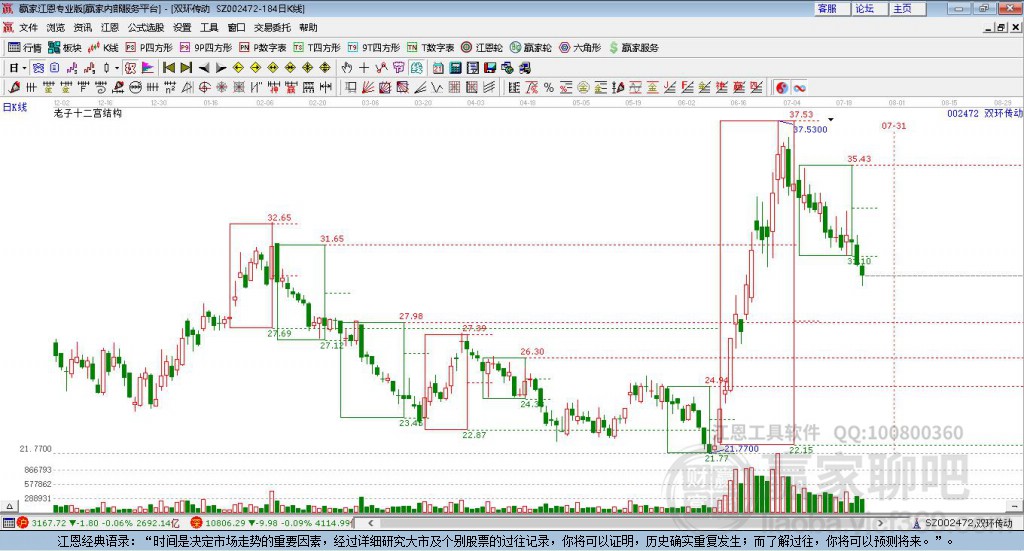Launch the 江恩轮 Gann wheel

point(482,48)
